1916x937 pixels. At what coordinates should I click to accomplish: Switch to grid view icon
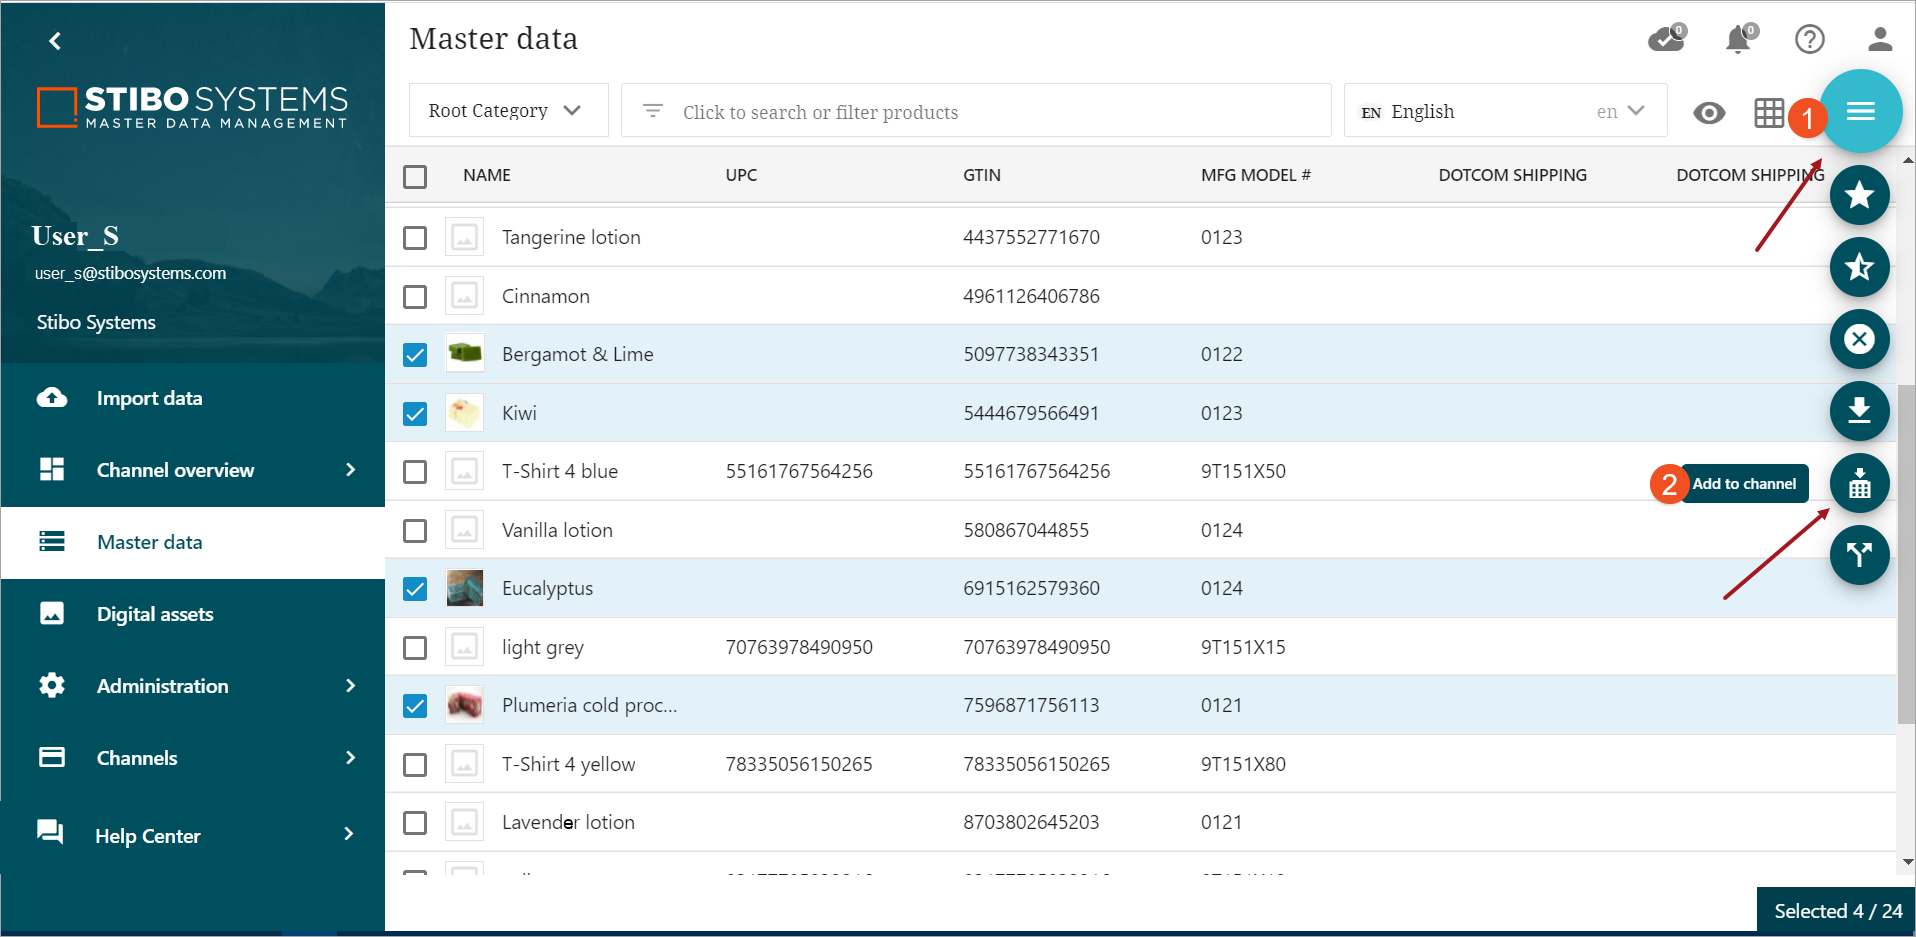point(1768,113)
